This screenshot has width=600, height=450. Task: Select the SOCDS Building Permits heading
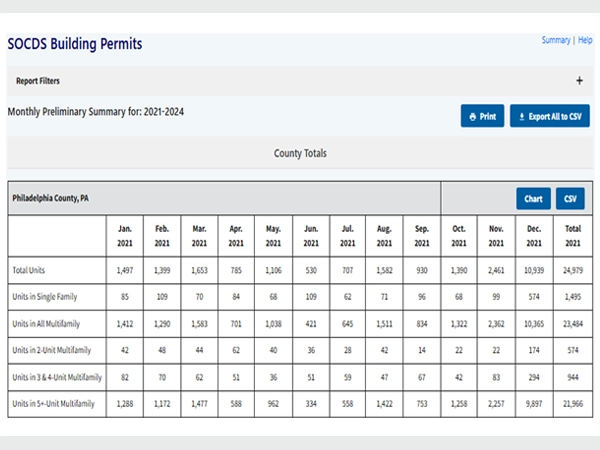(75, 44)
